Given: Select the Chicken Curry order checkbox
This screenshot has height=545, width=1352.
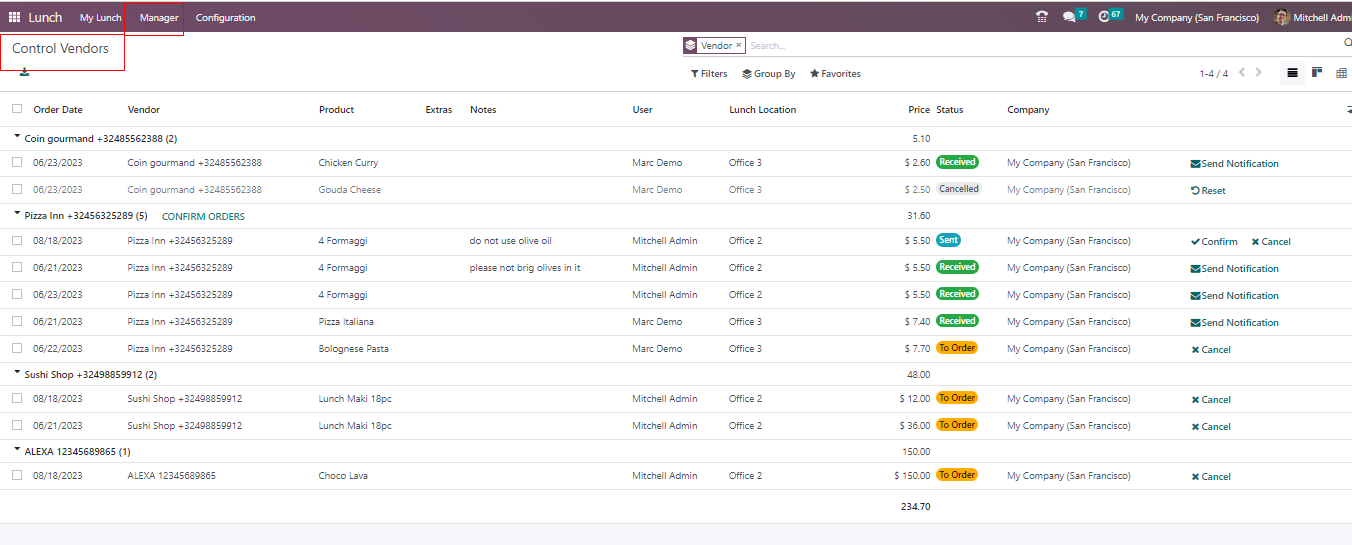Looking at the screenshot, I should coord(17,162).
